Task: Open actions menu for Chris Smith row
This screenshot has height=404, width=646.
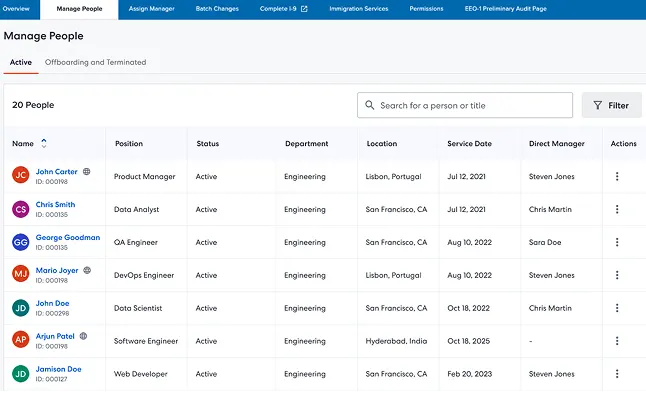Action: [617, 210]
